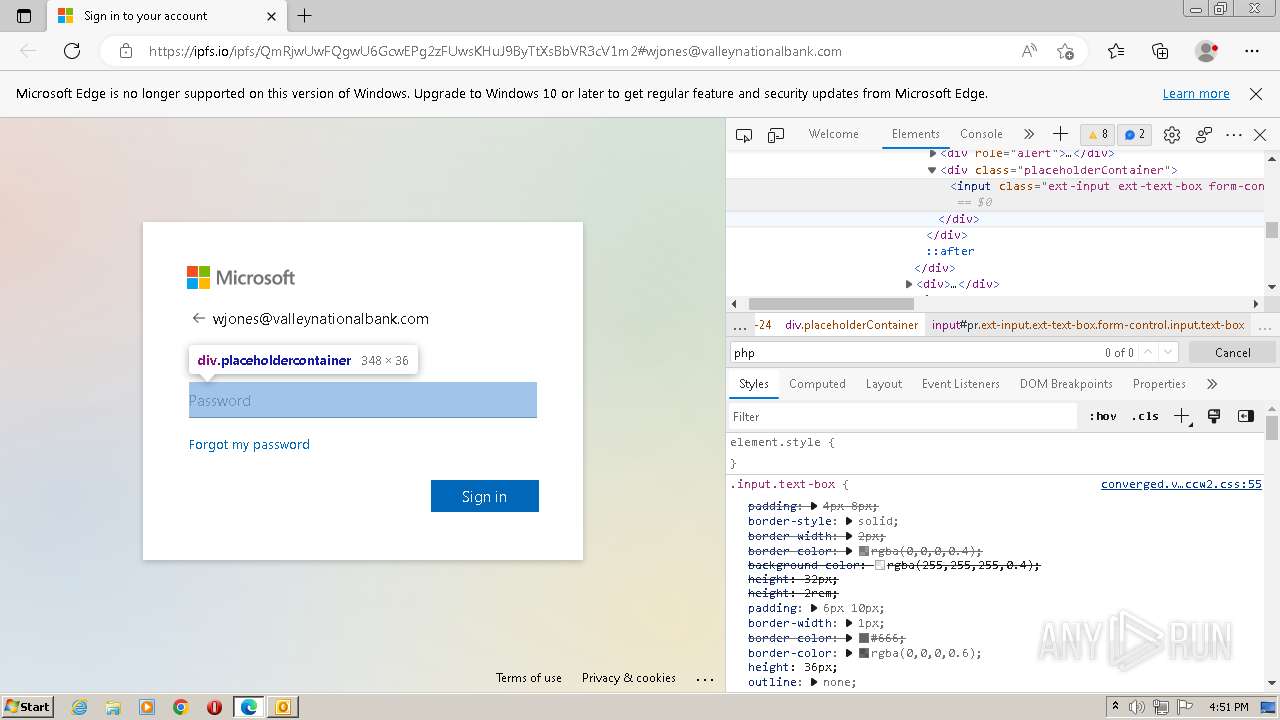The width and height of the screenshot is (1280, 720).
Task: Open DevTools customize three-dot menu
Action: 1234,135
